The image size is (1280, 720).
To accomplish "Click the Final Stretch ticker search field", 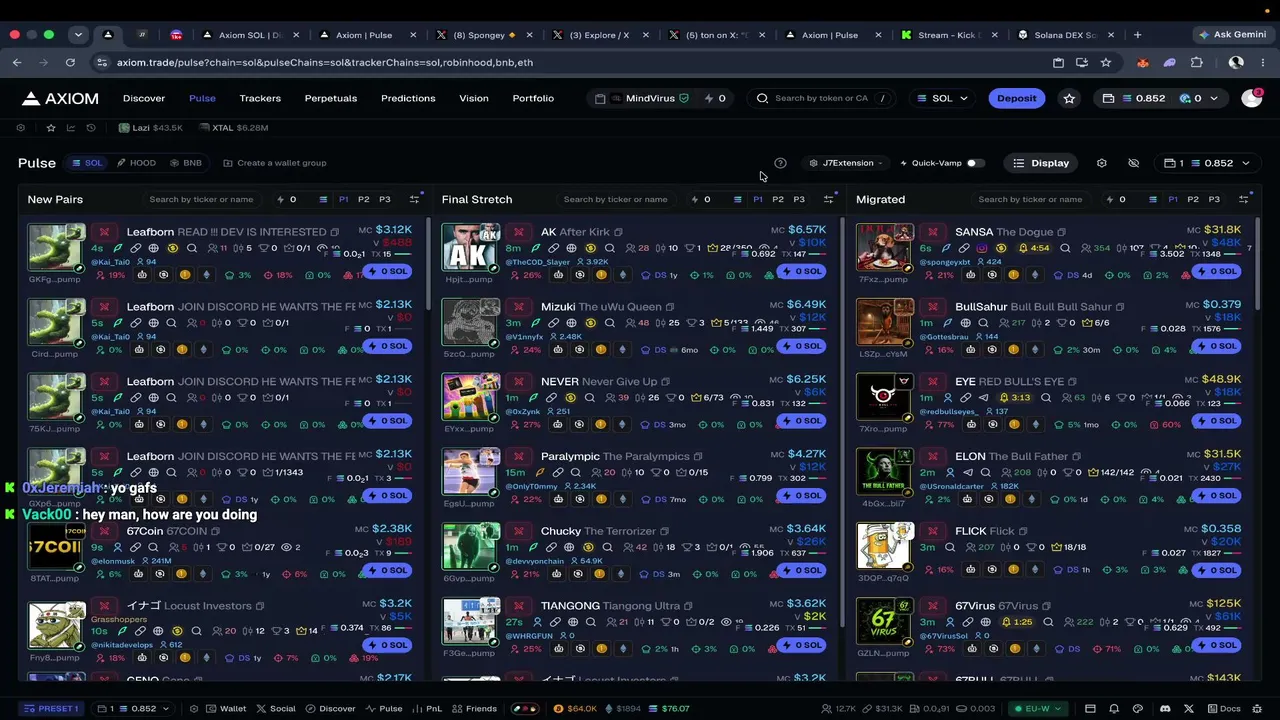I will pyautogui.click(x=615, y=199).
